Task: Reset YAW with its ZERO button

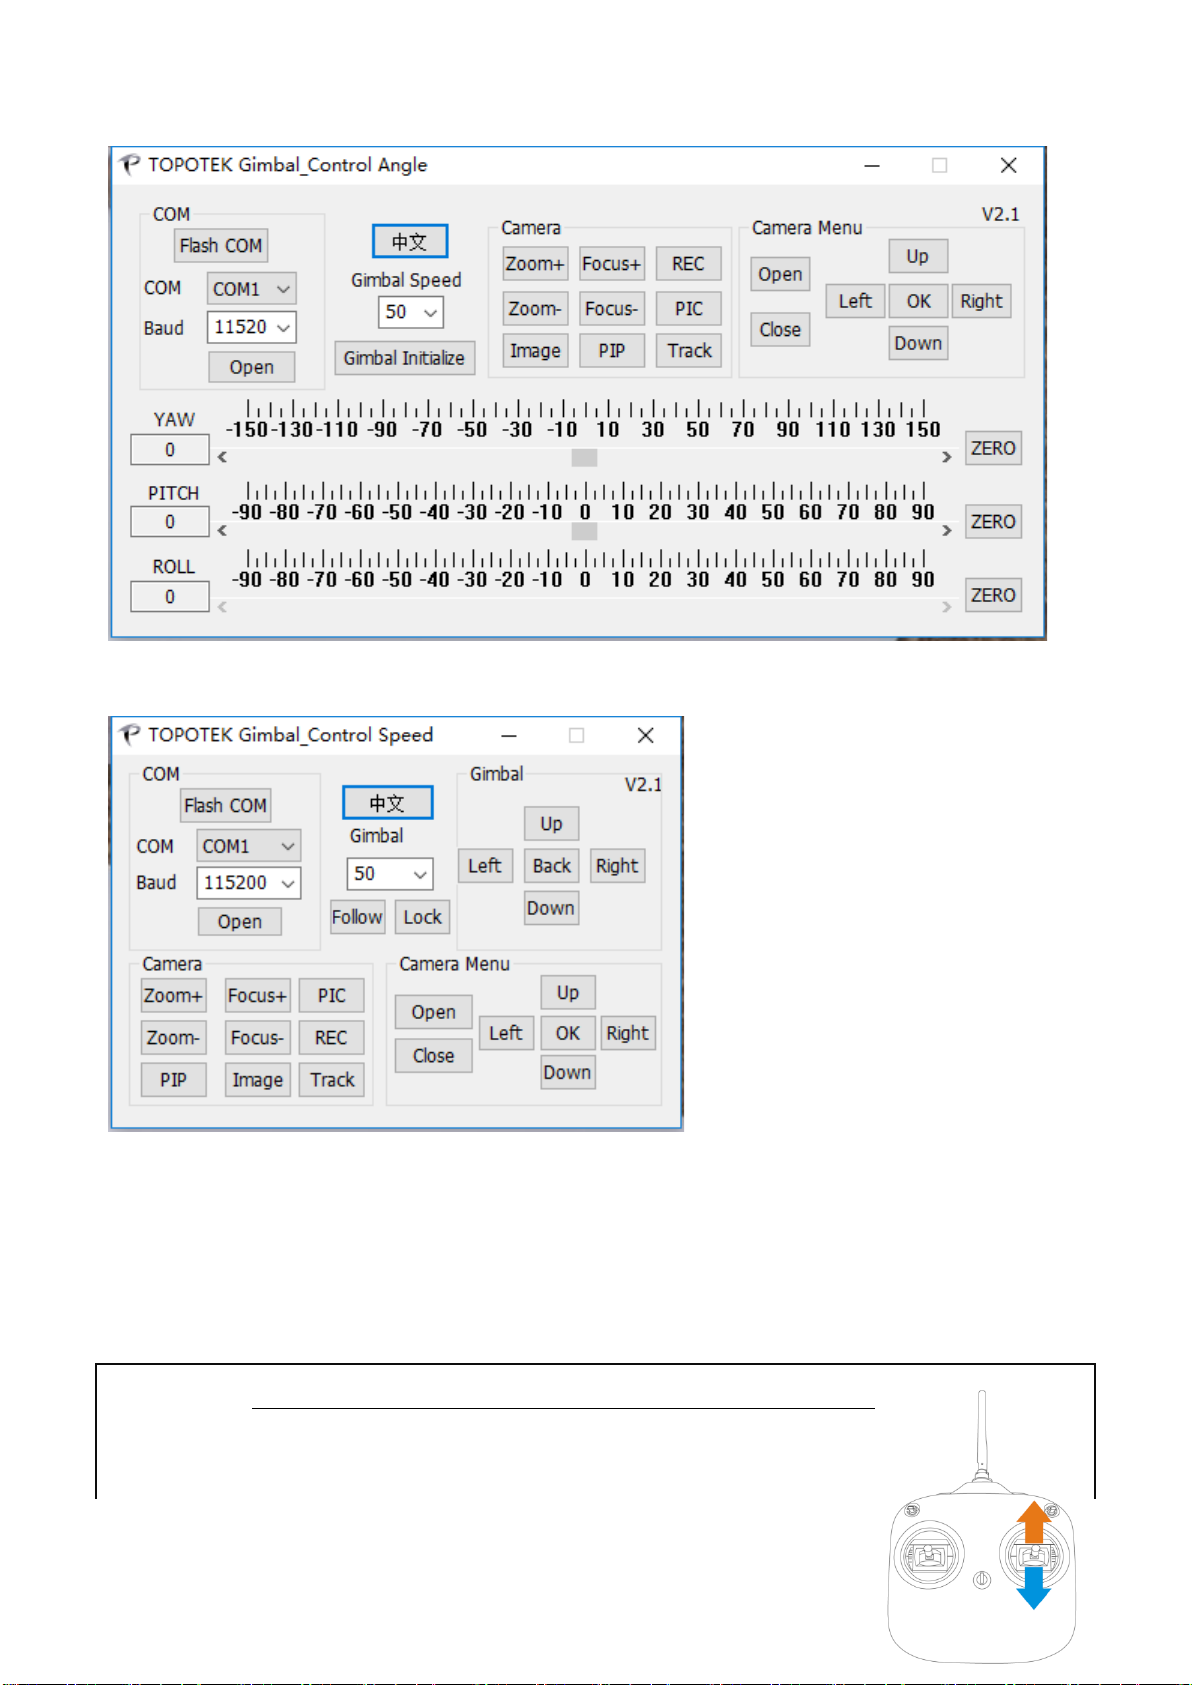Action: click(x=993, y=449)
